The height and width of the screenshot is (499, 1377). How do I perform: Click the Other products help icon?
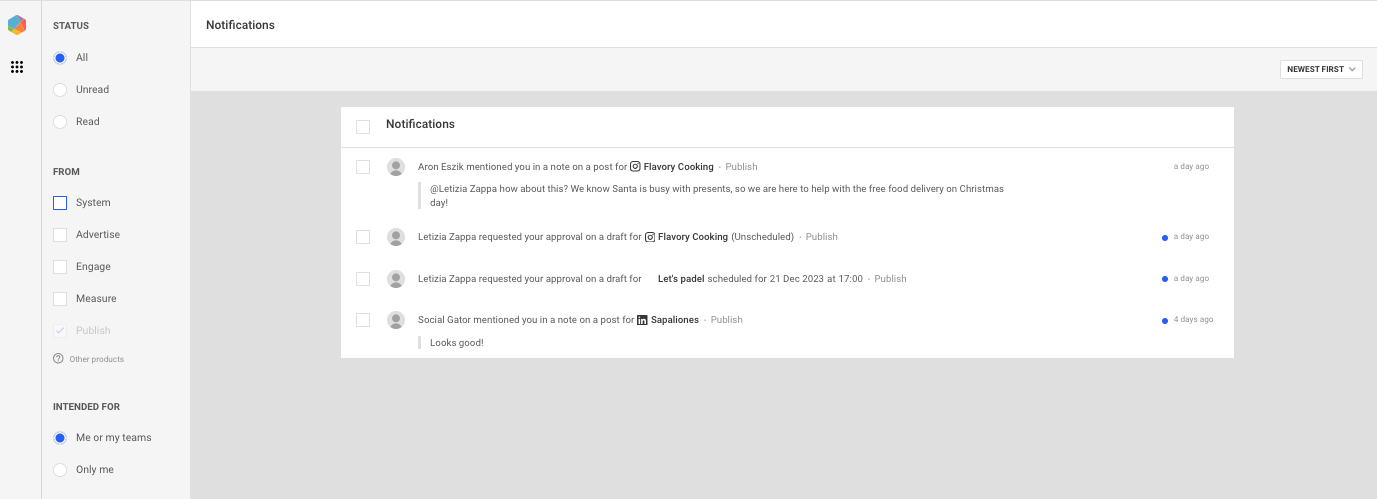click(58, 359)
